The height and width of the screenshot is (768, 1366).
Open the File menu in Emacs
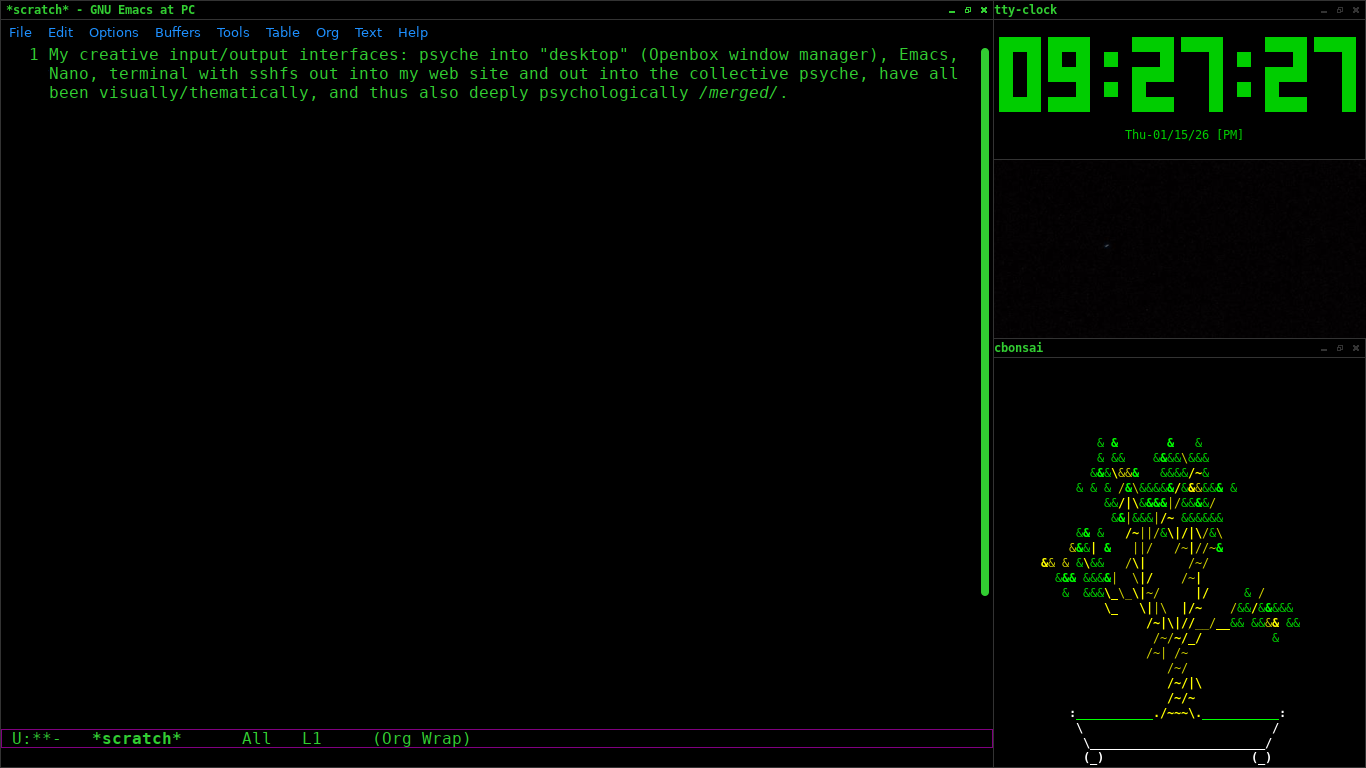[20, 32]
